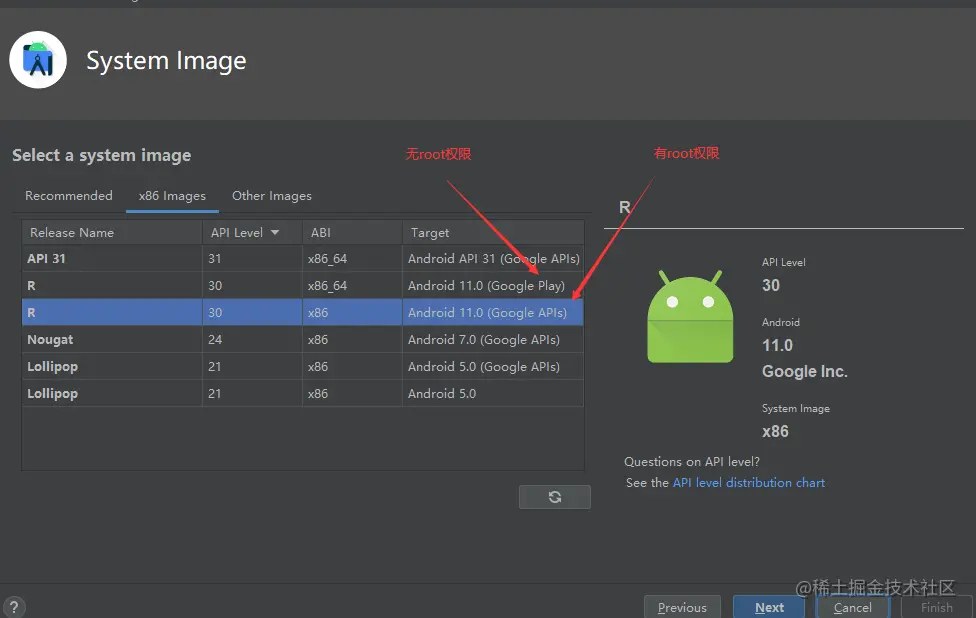This screenshot has width=976, height=618.
Task: Select the R Google Play x86_64 row
Action: 300,286
